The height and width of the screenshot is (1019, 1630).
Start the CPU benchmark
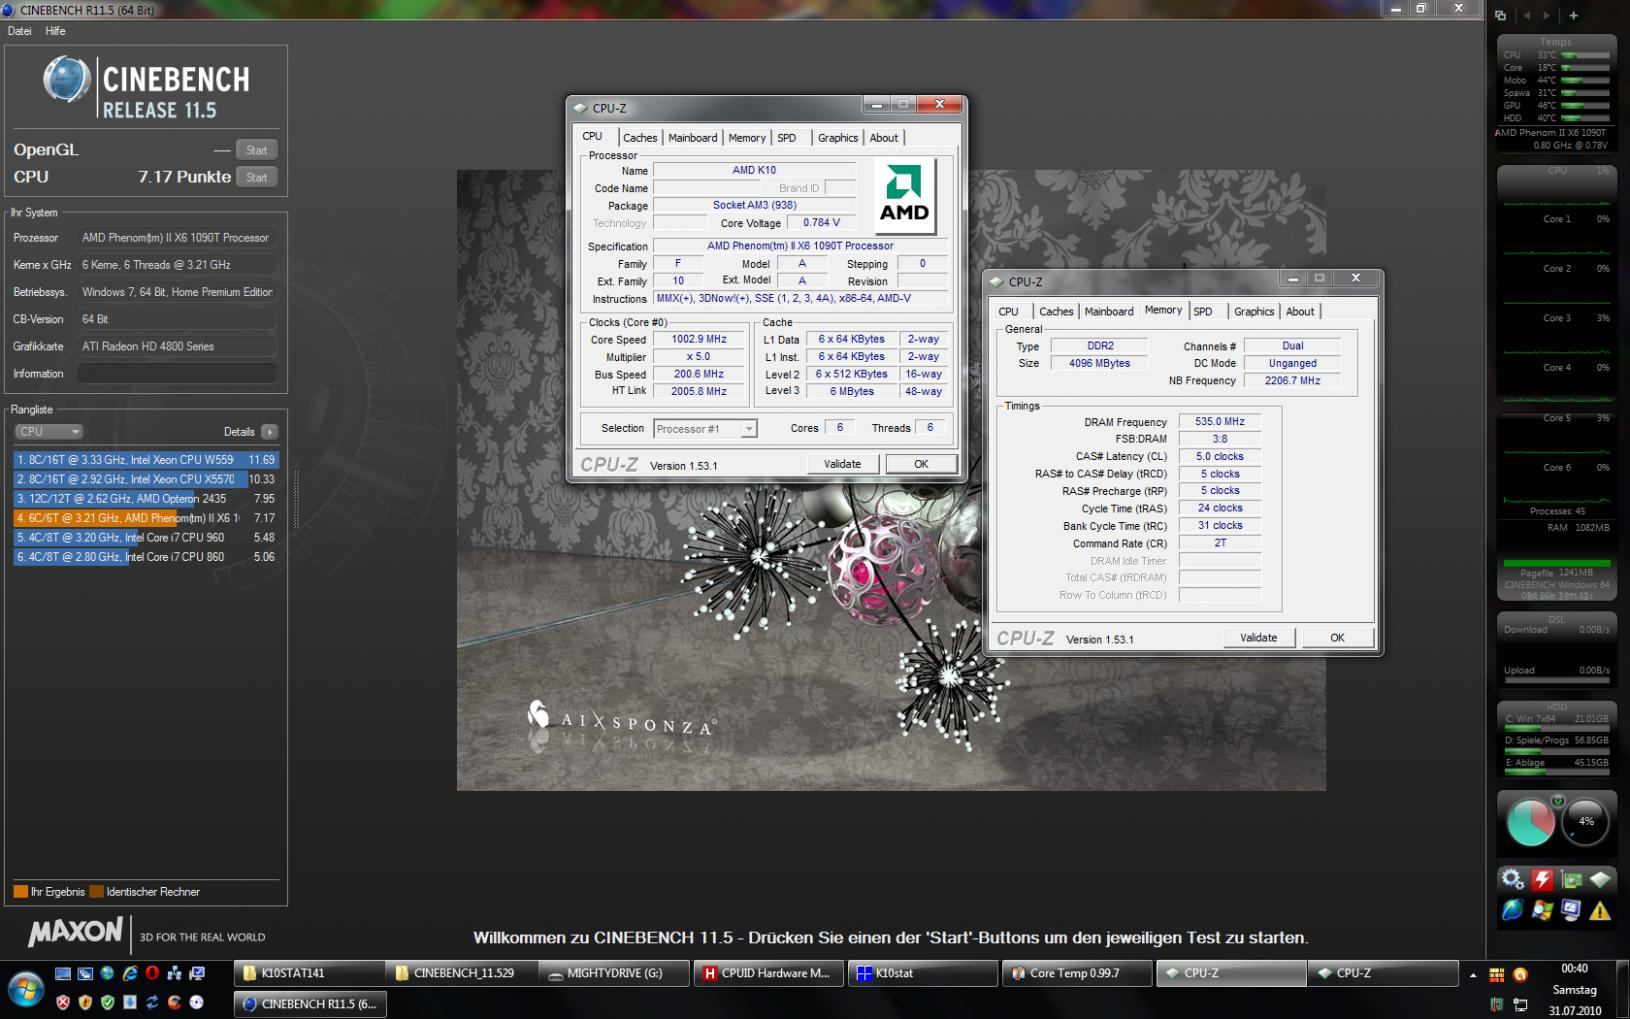(x=257, y=177)
